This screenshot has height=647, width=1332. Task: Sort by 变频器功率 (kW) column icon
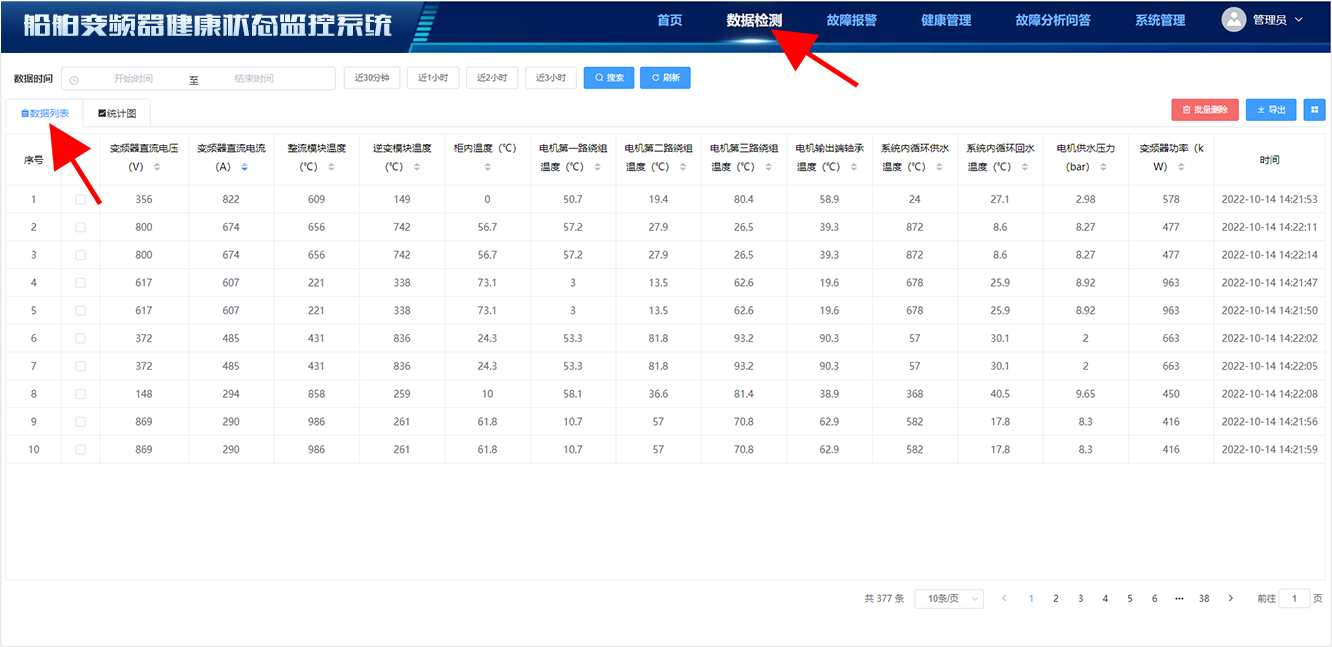1181,167
